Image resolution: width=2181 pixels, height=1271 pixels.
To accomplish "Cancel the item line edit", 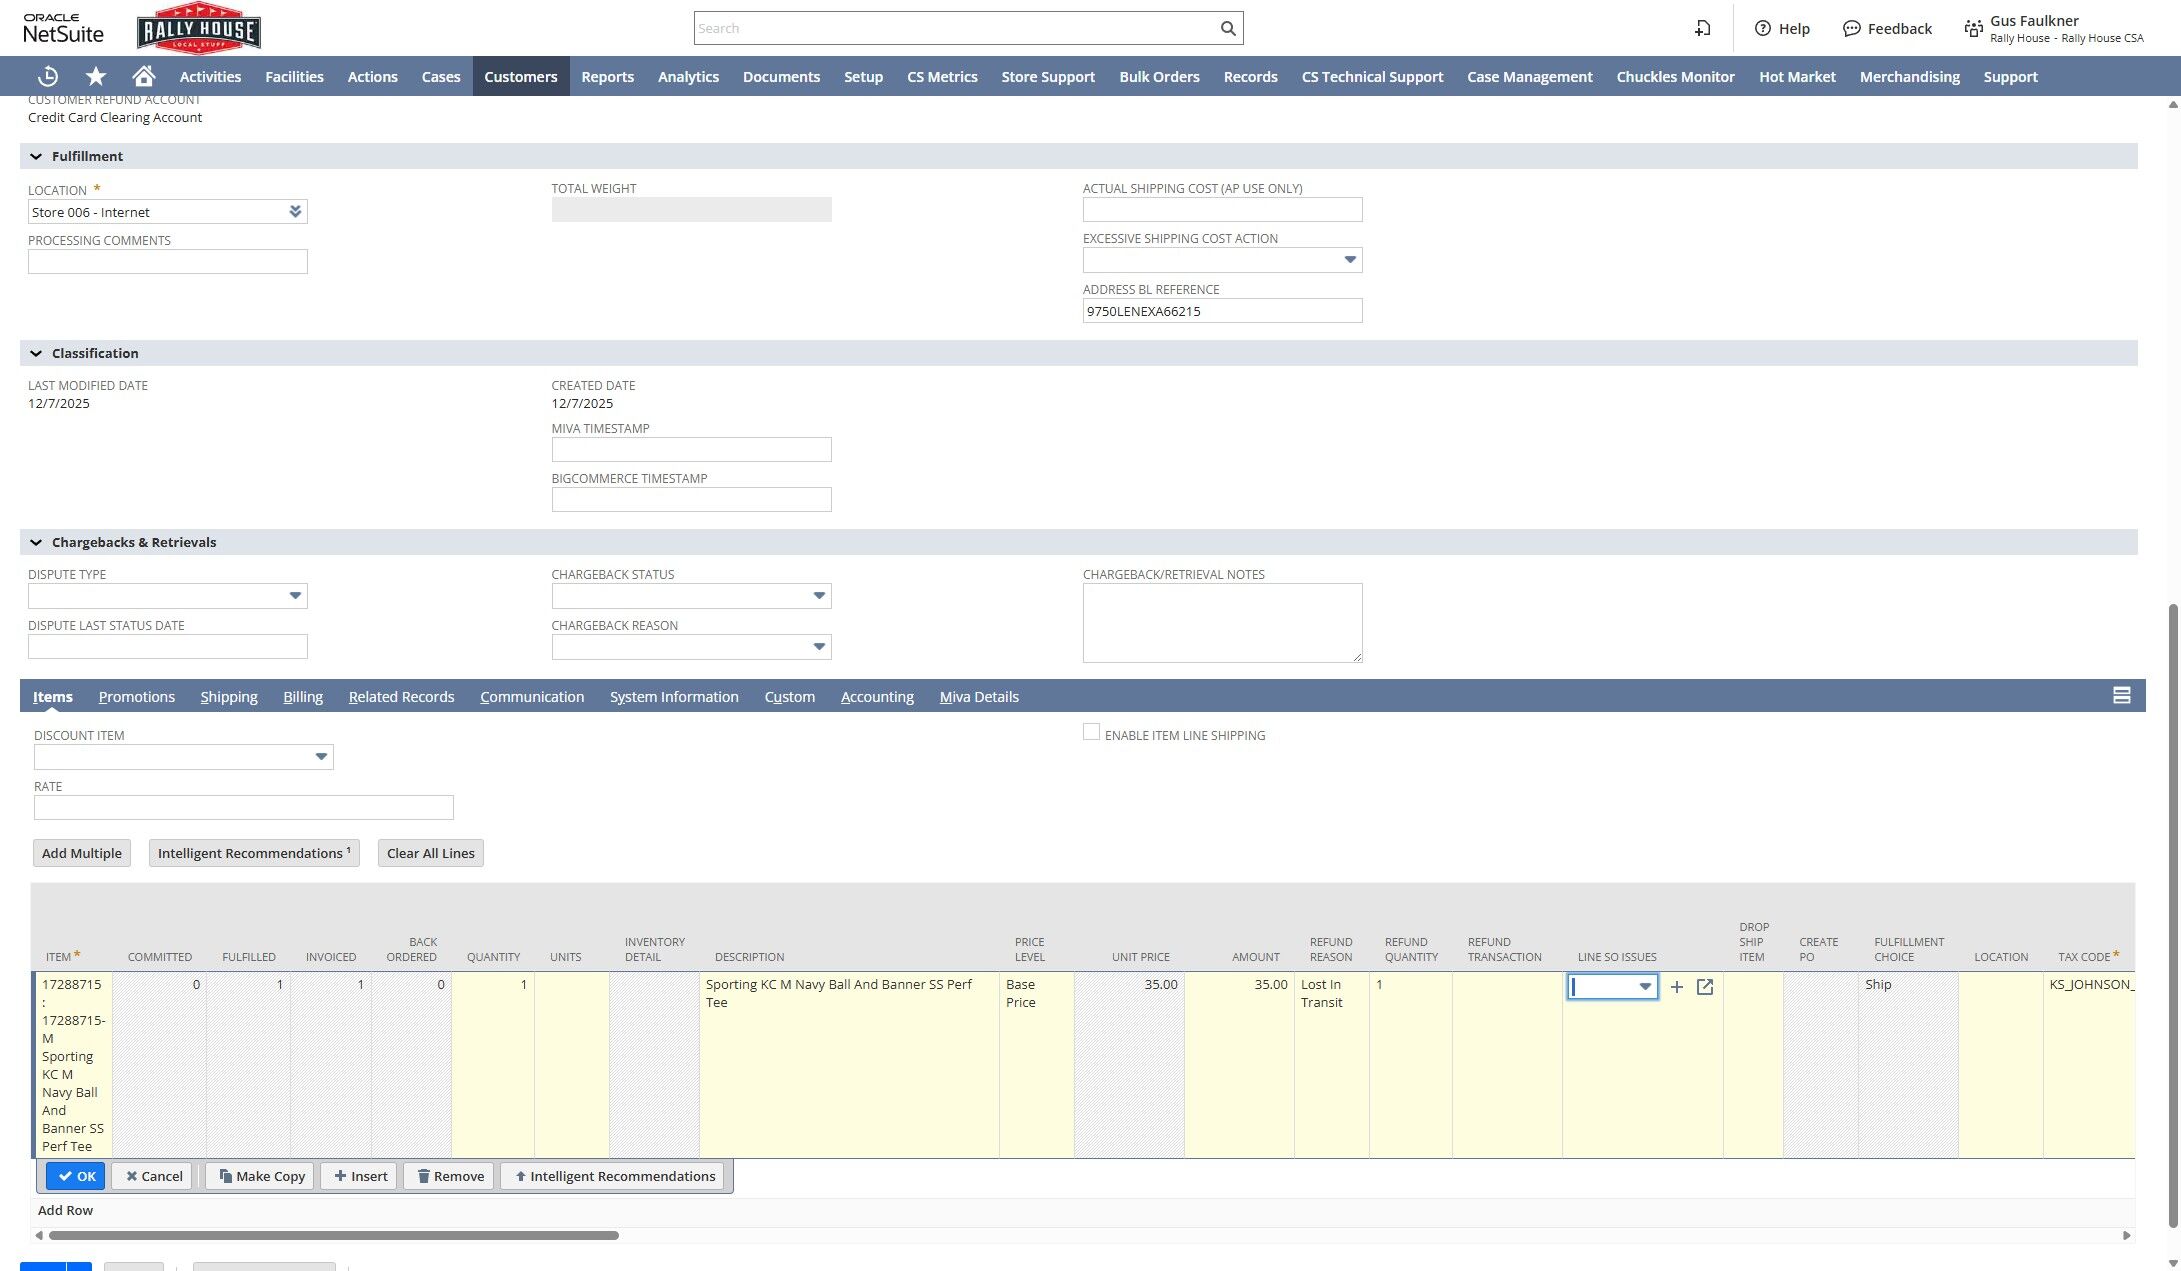I will [x=153, y=1176].
